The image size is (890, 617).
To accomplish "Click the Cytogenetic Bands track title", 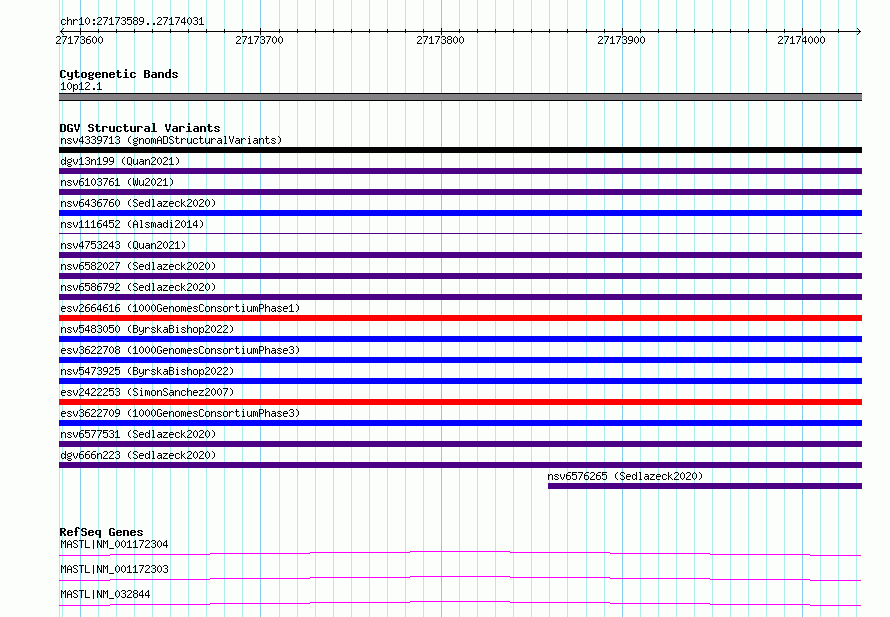I will pos(119,74).
